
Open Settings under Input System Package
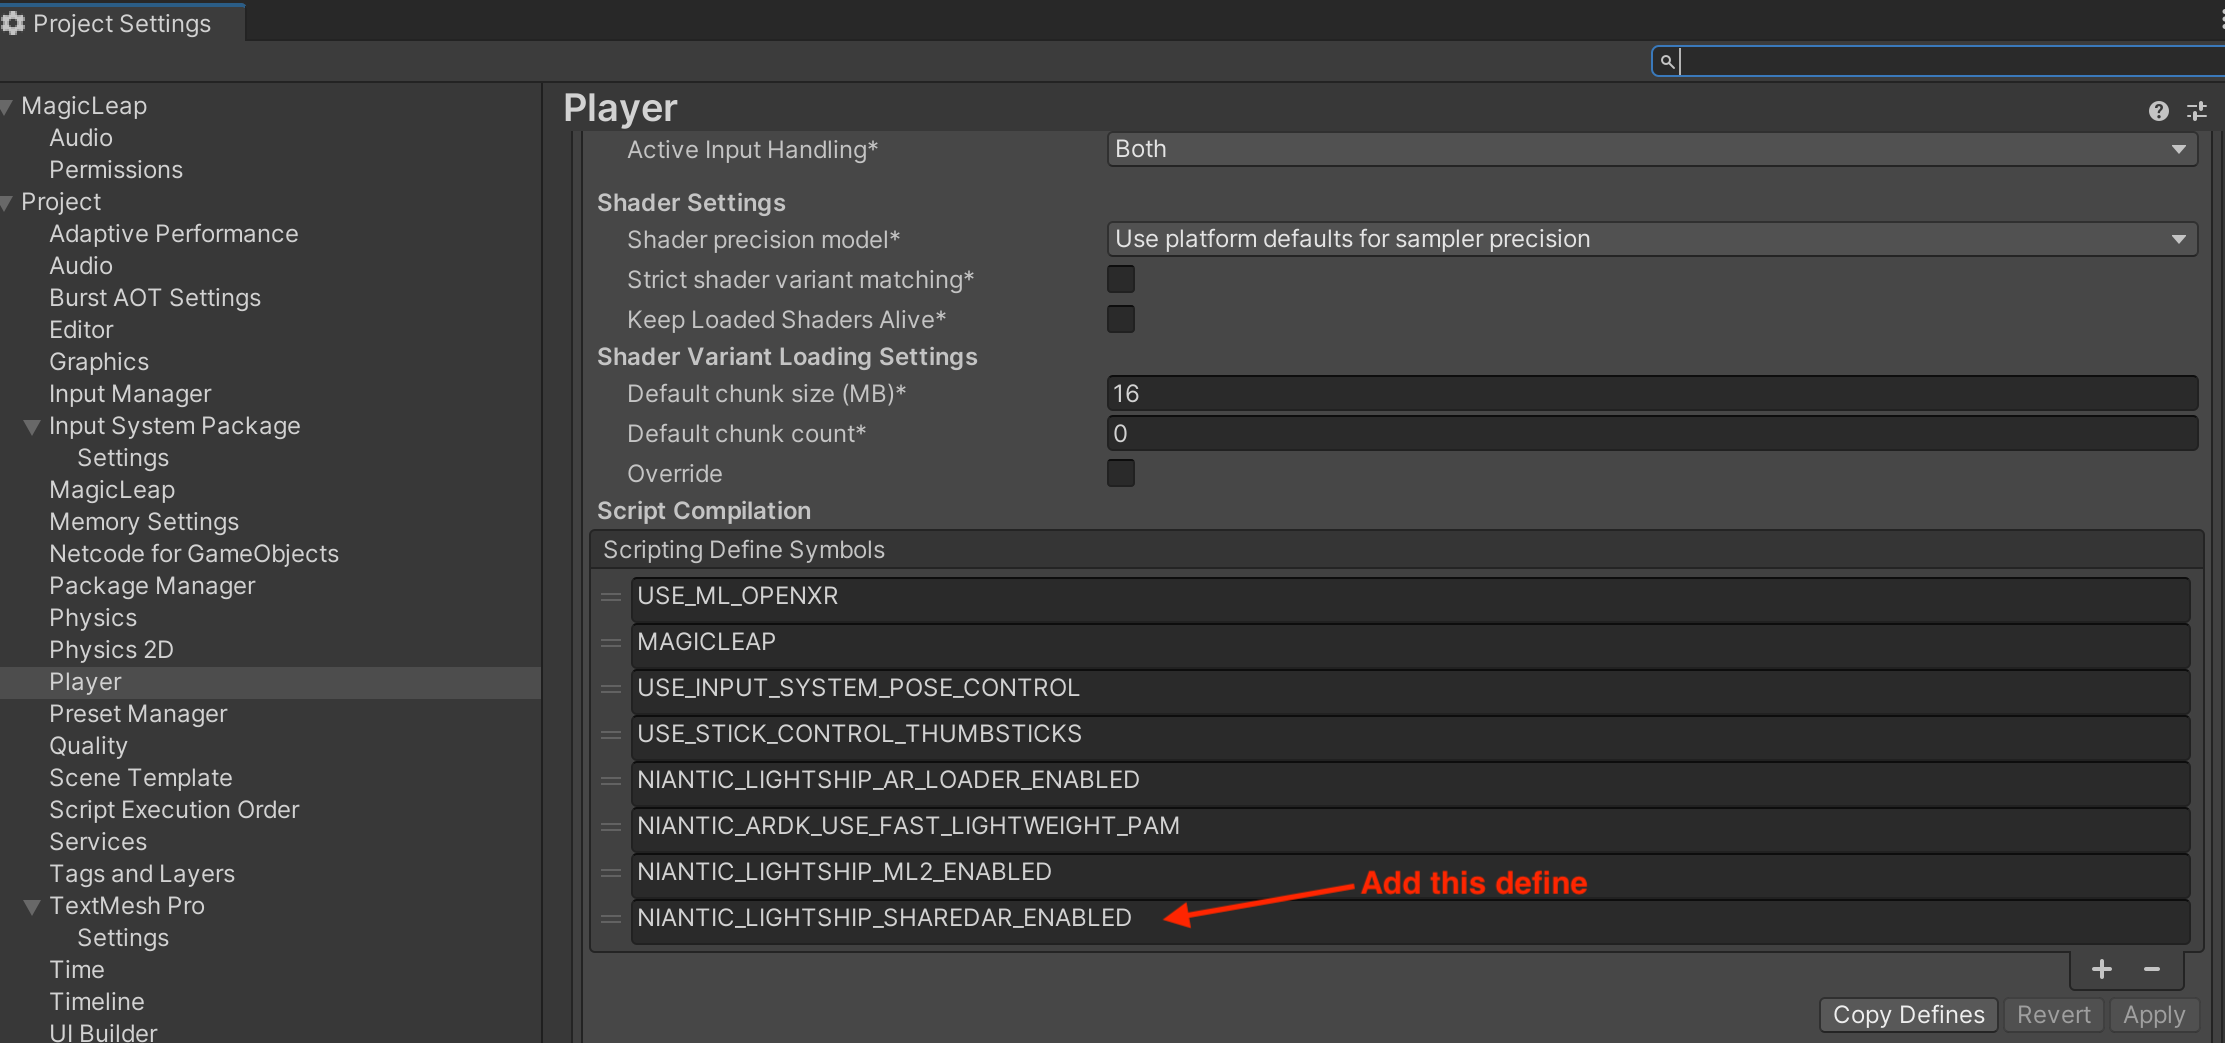123,458
